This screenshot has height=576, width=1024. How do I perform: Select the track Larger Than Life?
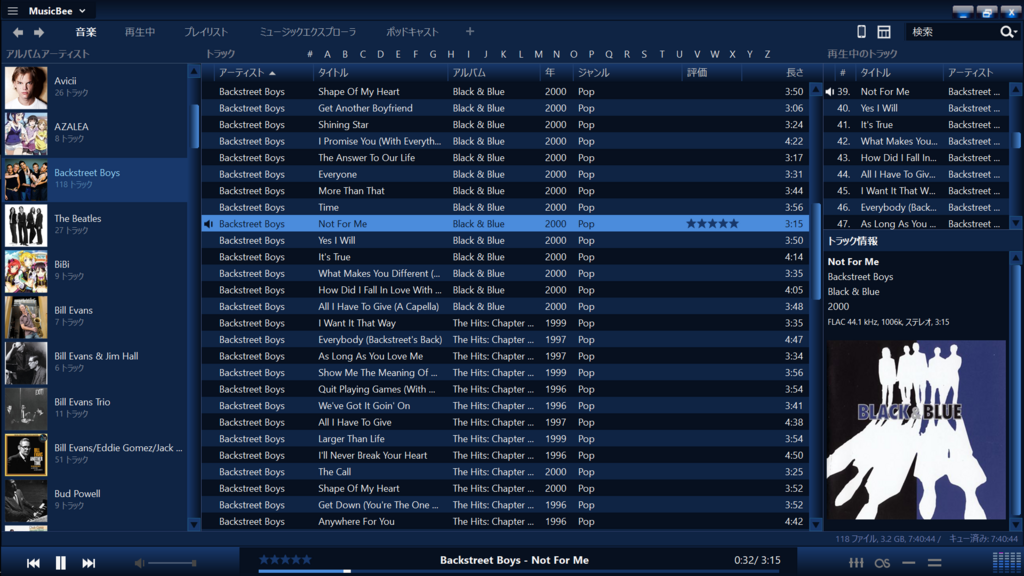coord(505,439)
